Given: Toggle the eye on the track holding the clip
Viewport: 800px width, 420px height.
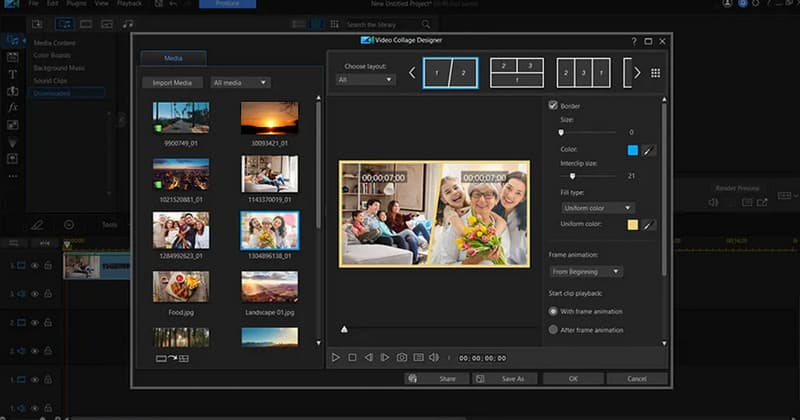Looking at the screenshot, I should coord(35,265).
